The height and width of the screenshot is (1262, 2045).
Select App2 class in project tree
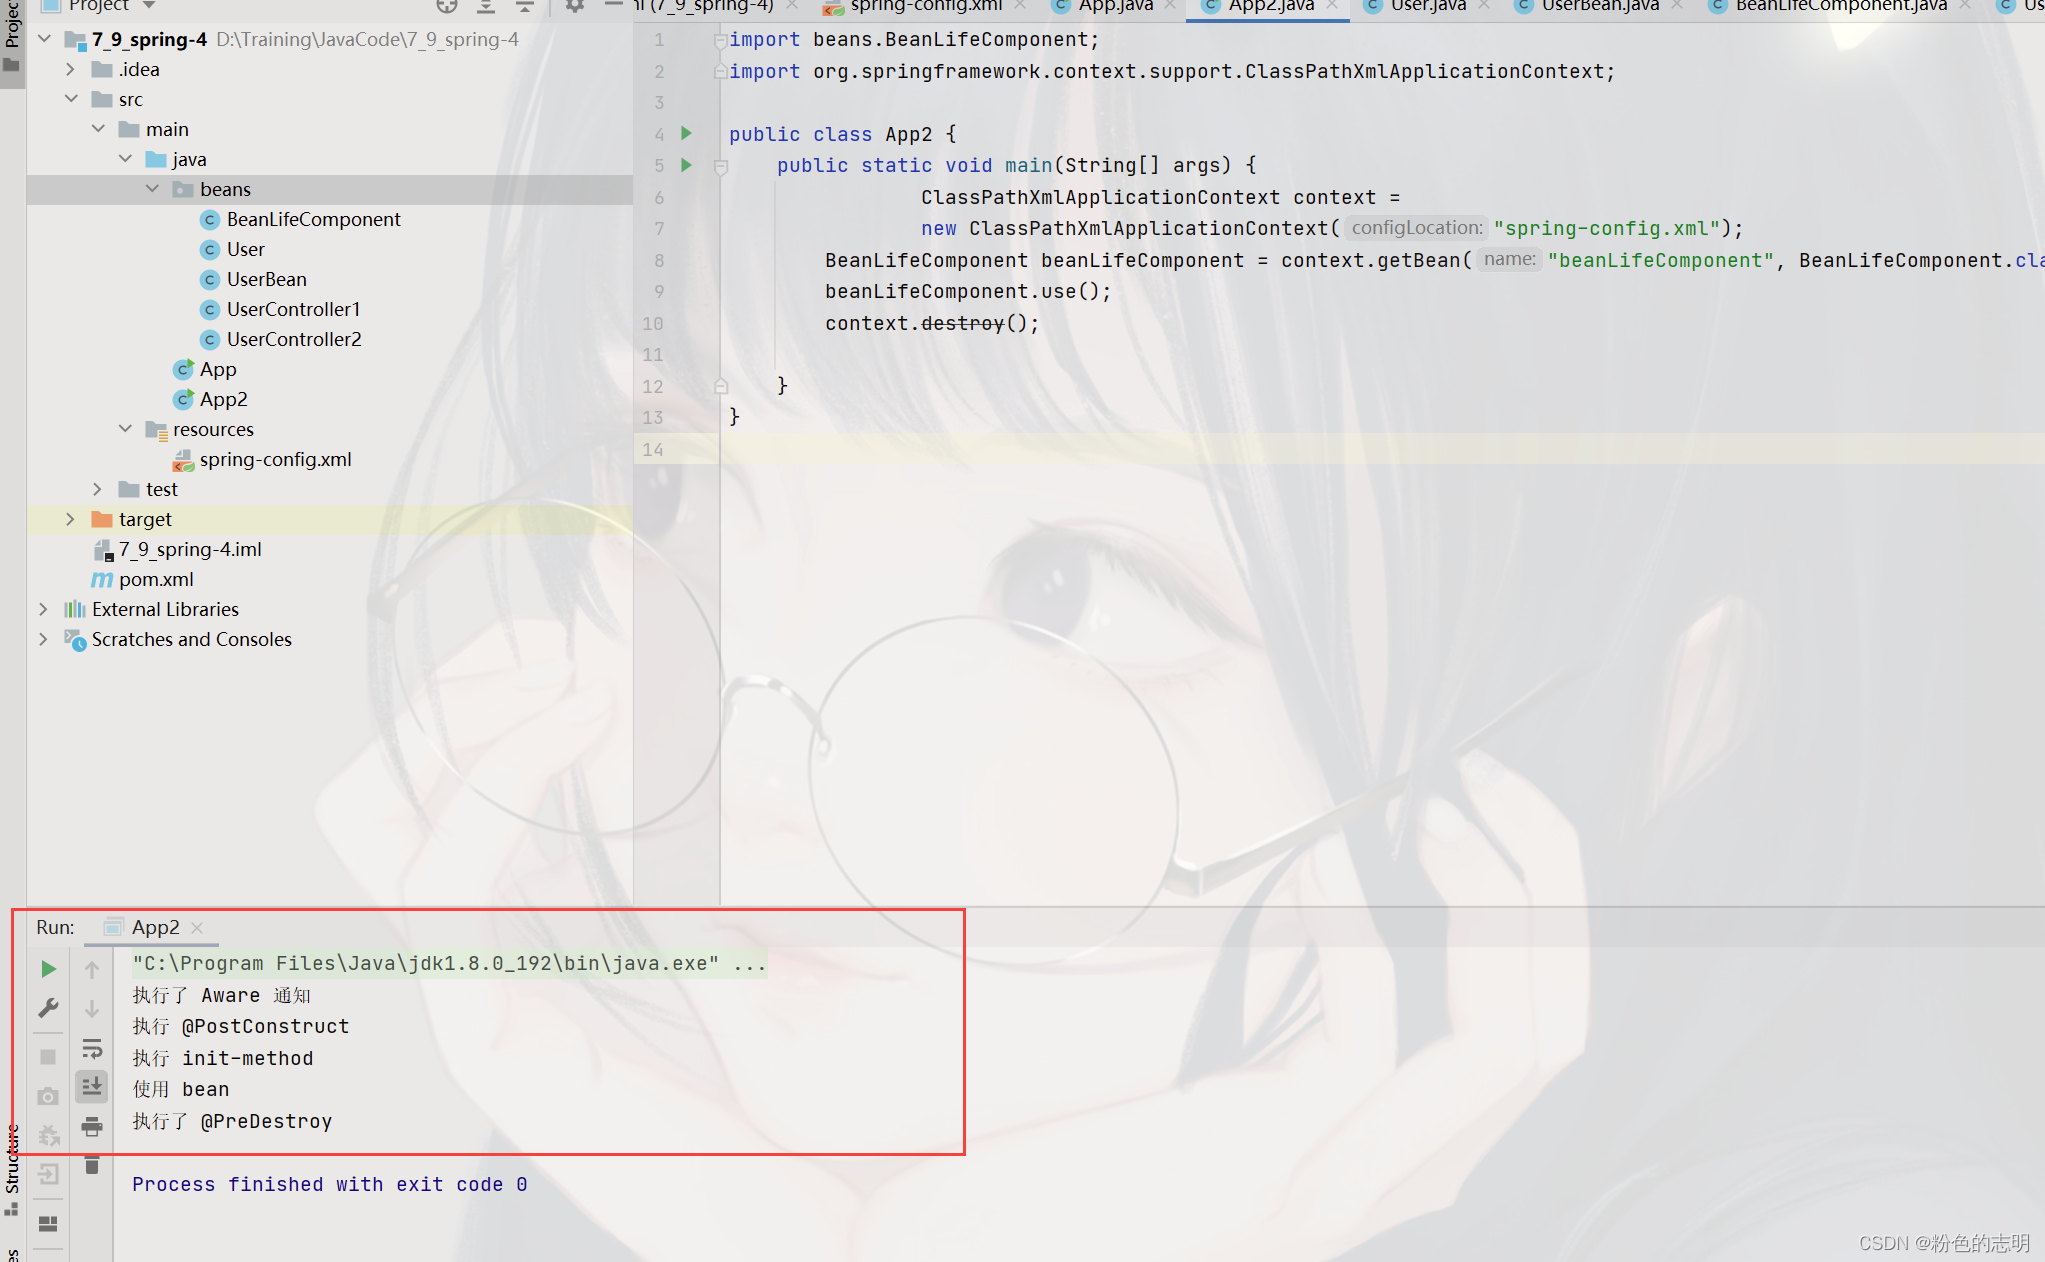coord(223,399)
